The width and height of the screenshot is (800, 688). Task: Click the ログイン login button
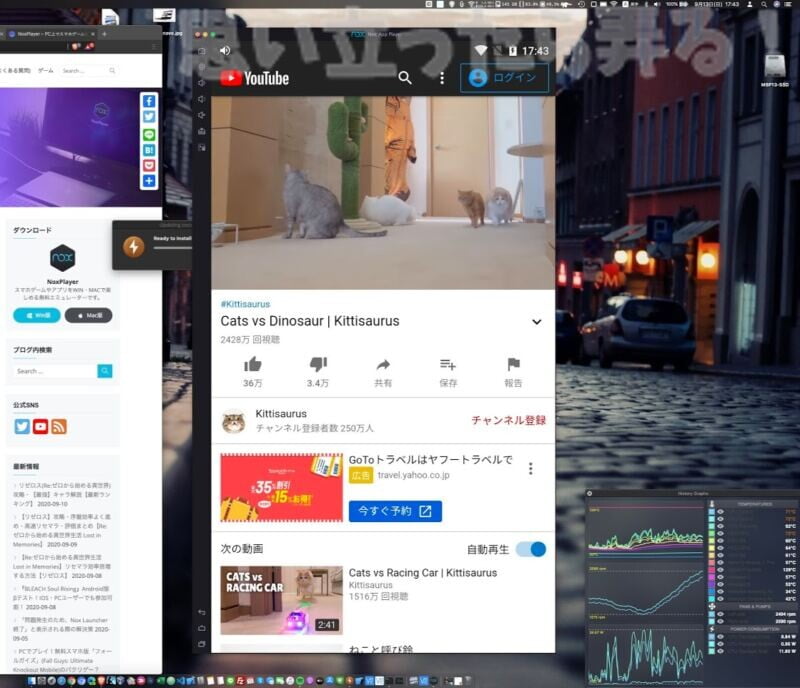pyautogui.click(x=504, y=78)
